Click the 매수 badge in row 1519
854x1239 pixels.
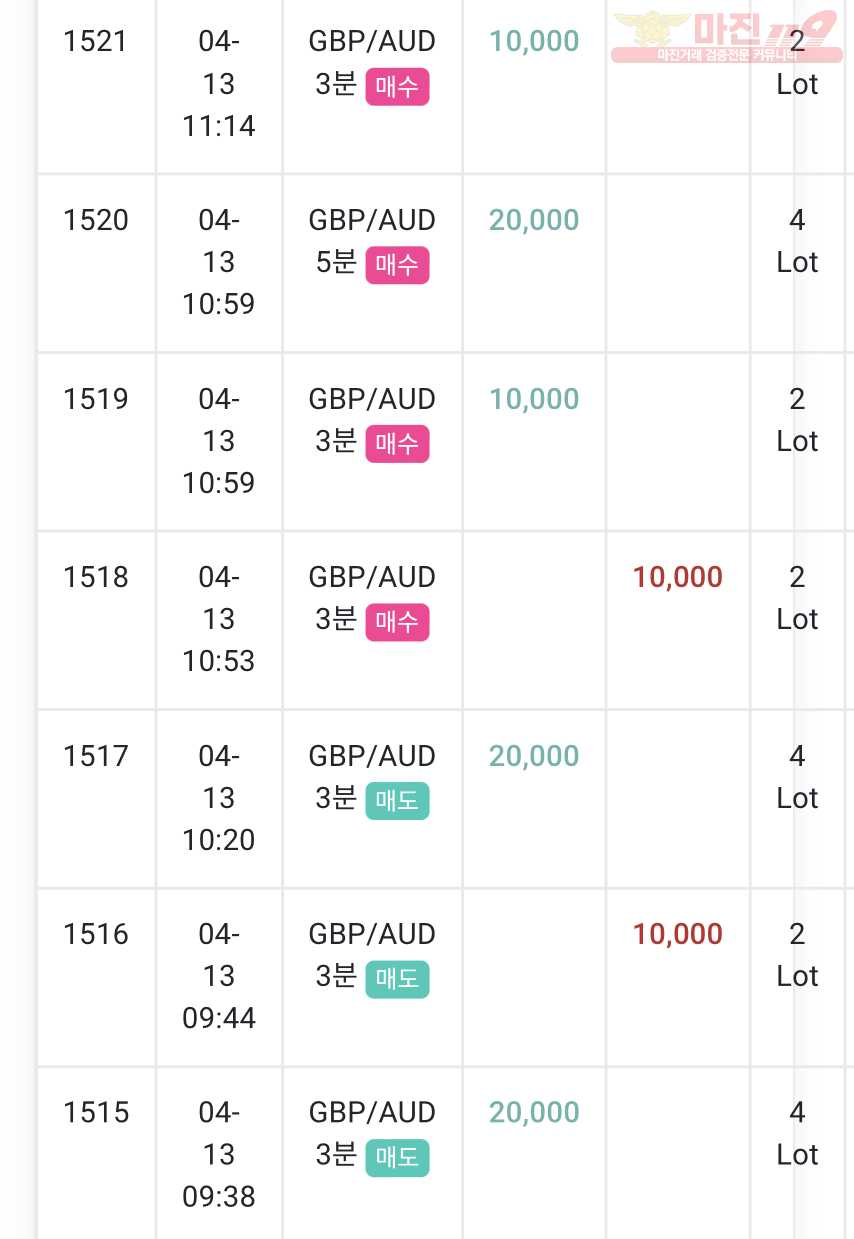click(397, 445)
